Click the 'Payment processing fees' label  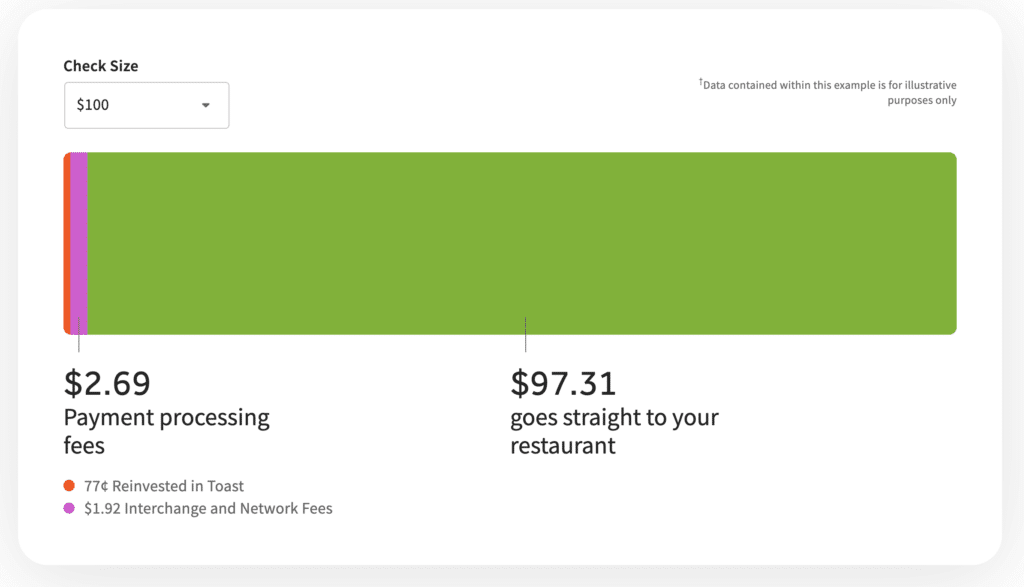click(x=166, y=431)
